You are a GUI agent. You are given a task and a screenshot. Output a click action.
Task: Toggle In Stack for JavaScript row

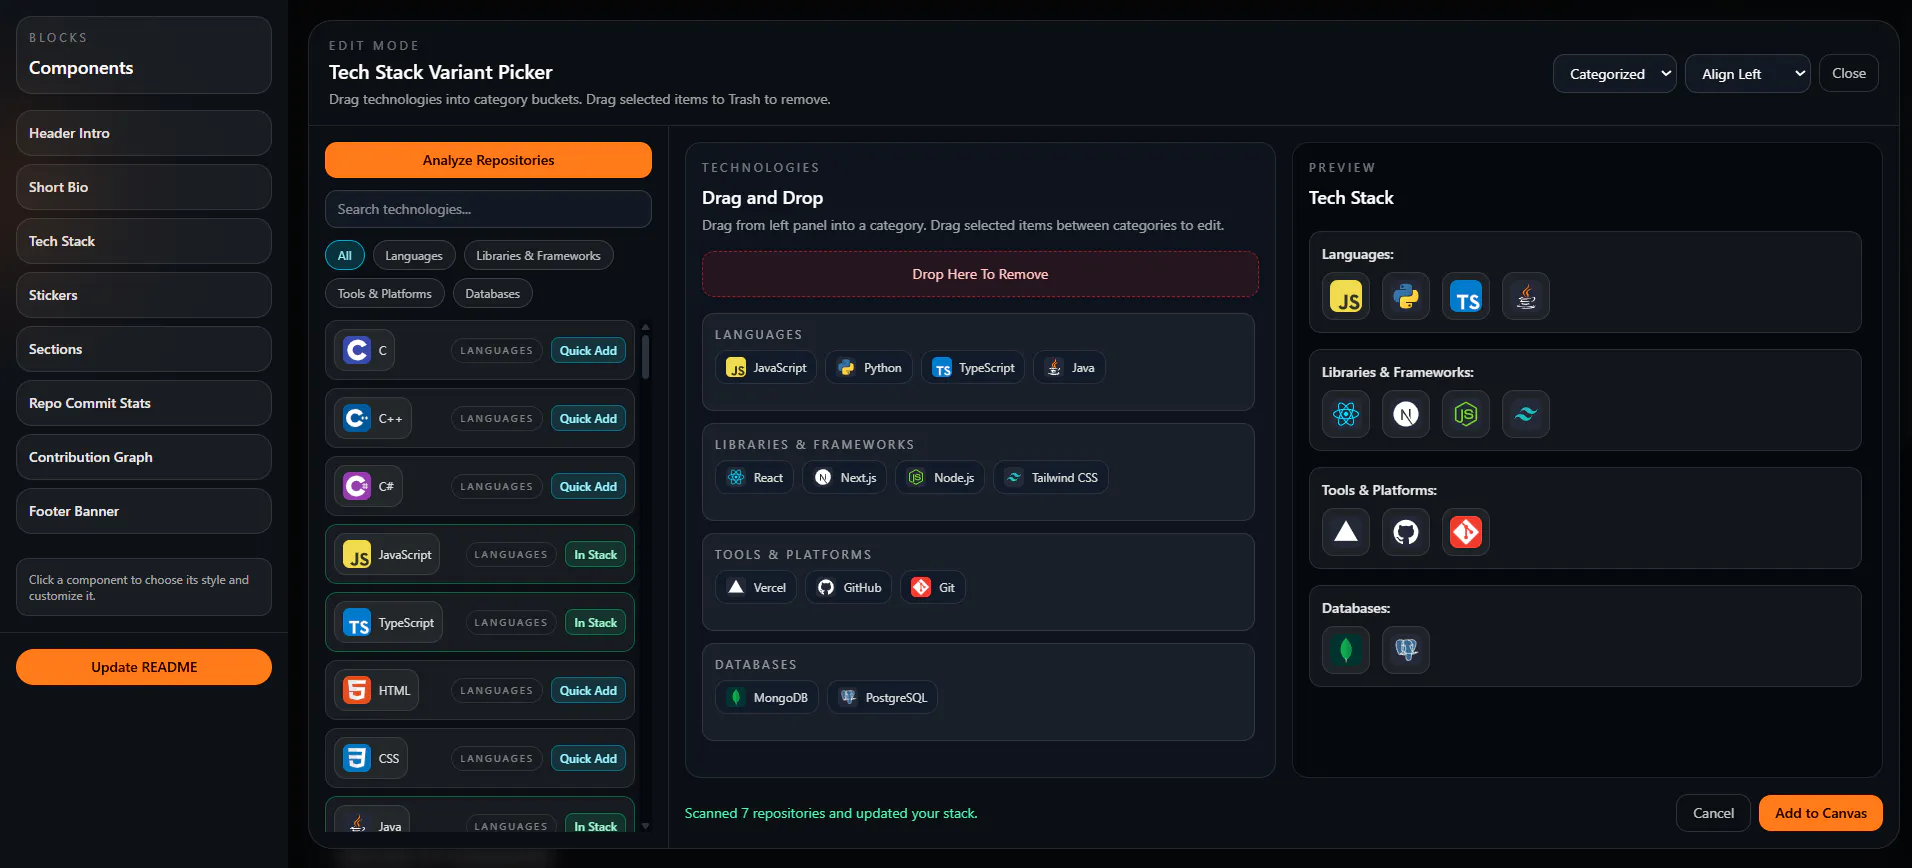click(x=595, y=555)
